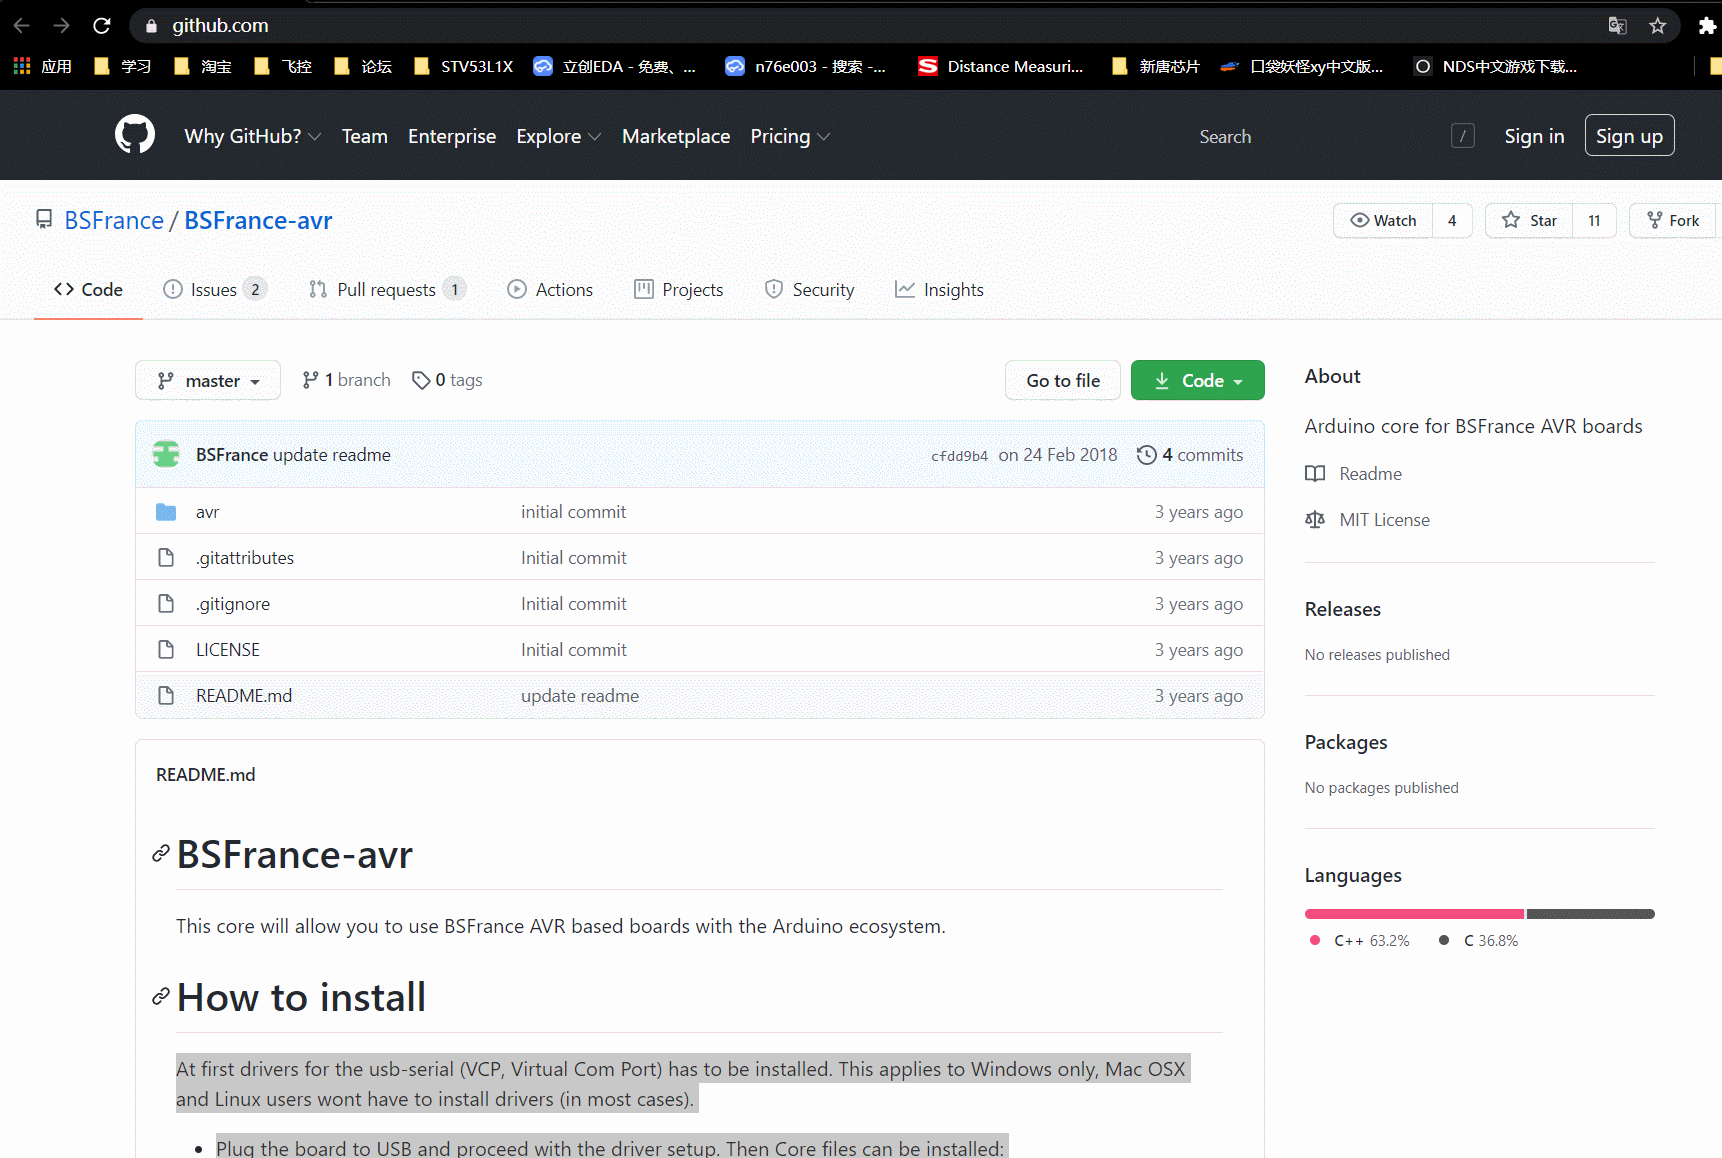Click the Marketplace nav link
This screenshot has width=1722, height=1158.
coord(676,136)
